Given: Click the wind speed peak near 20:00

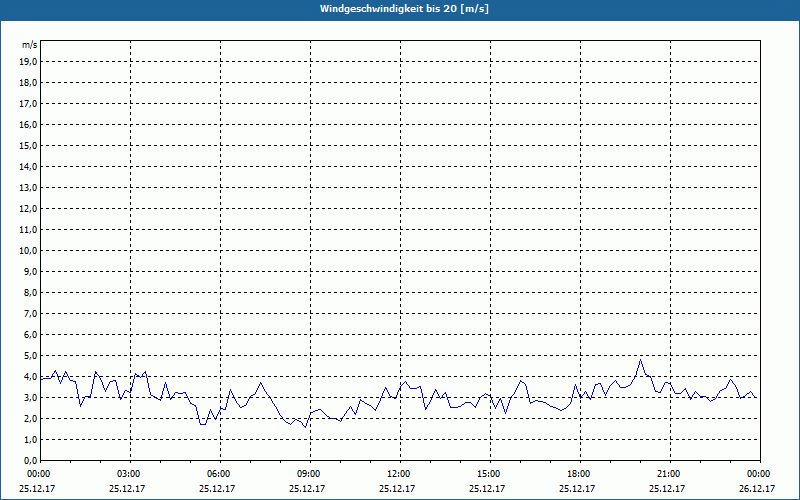Looking at the screenshot, I should [x=640, y=360].
